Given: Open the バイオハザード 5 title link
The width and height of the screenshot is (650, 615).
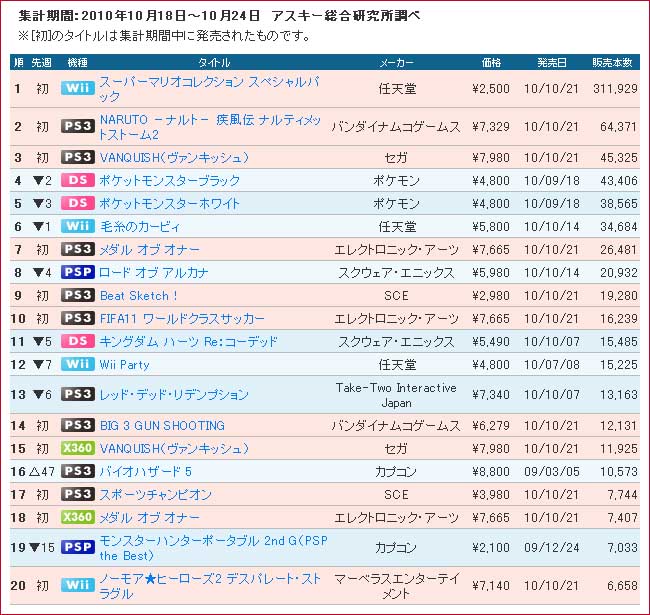Looking at the screenshot, I should (x=146, y=472).
